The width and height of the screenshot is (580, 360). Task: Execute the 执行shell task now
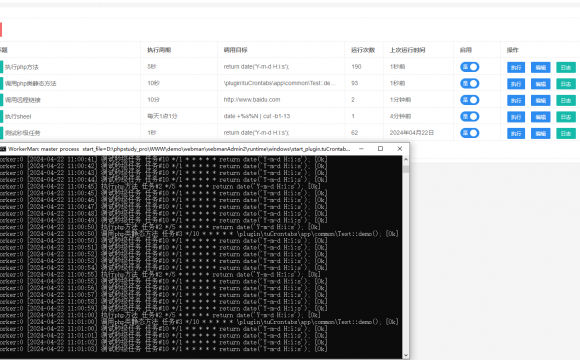pos(516,117)
